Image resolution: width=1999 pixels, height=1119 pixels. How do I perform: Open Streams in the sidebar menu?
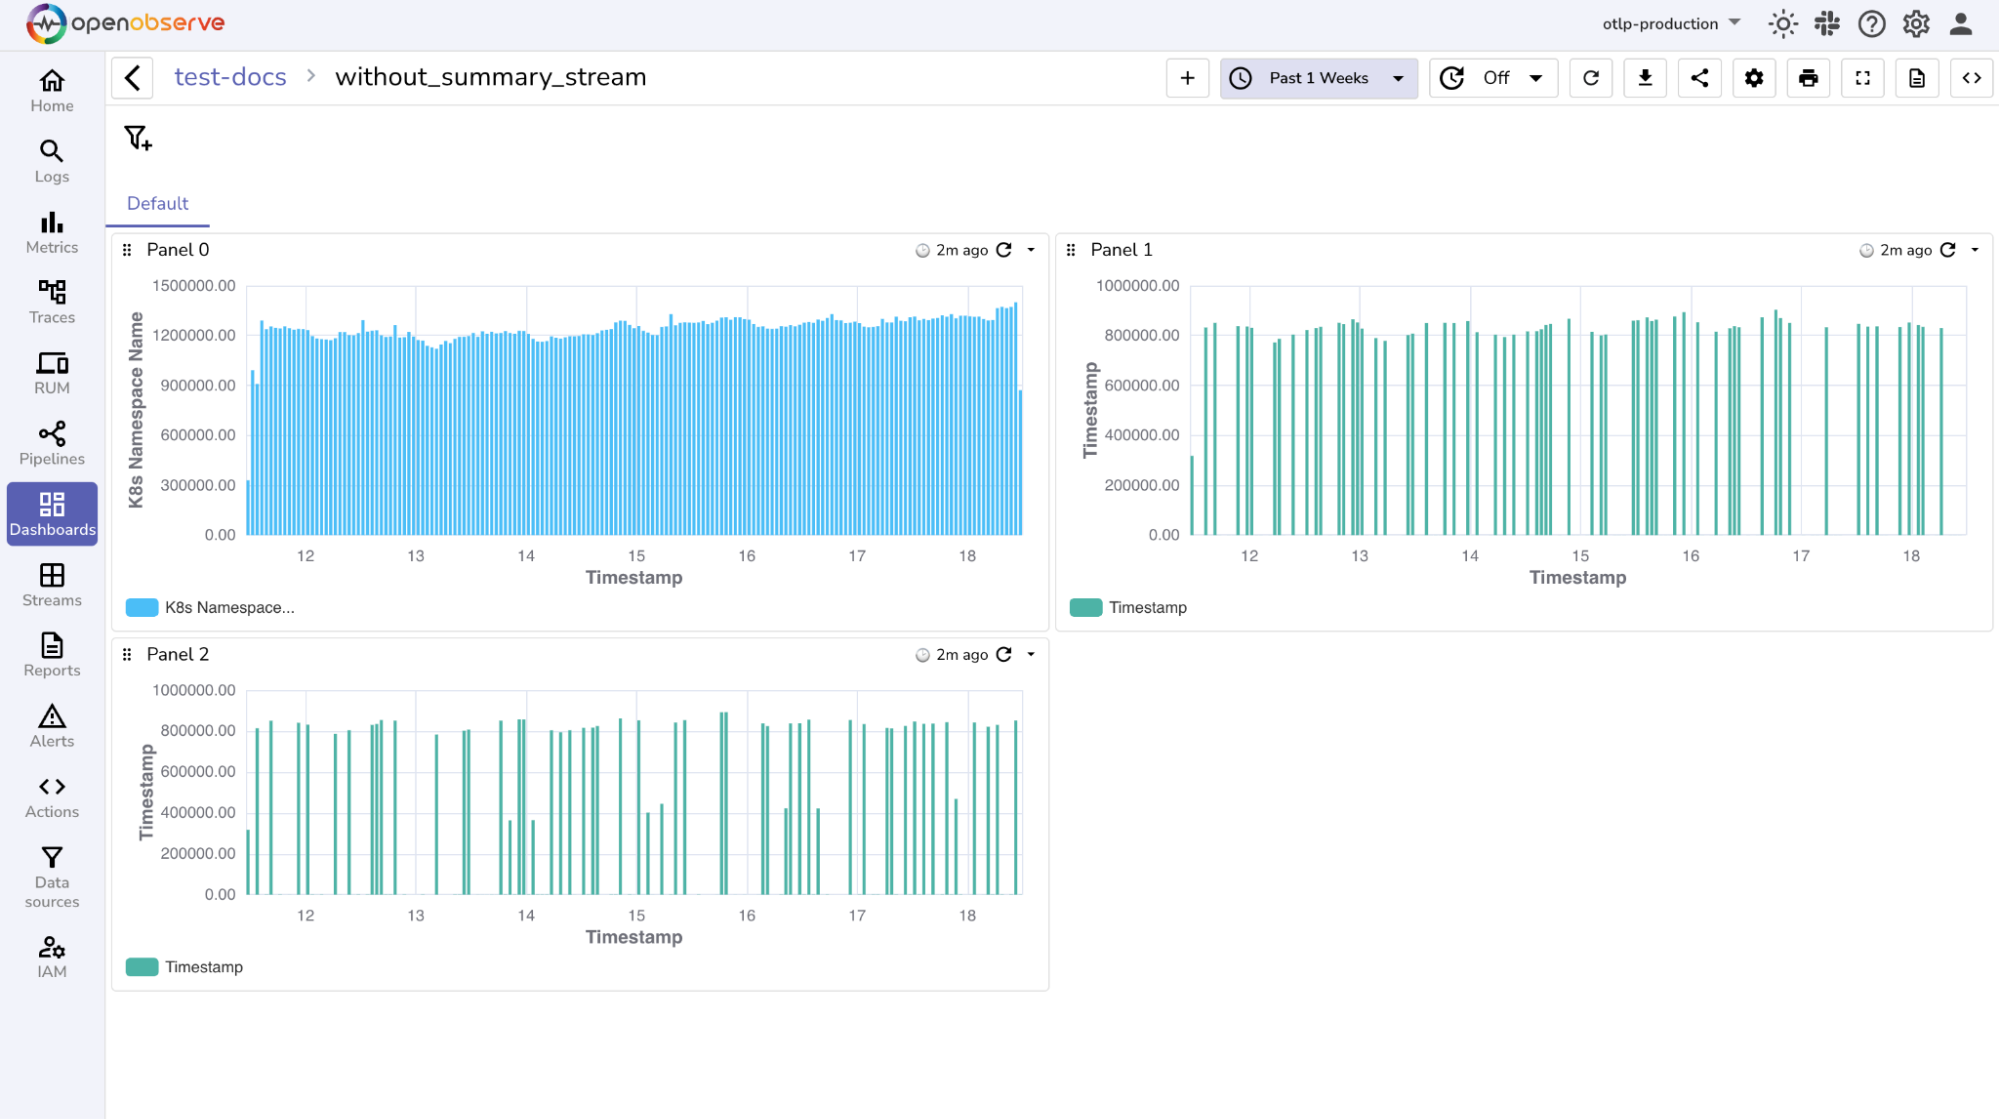coord(52,585)
